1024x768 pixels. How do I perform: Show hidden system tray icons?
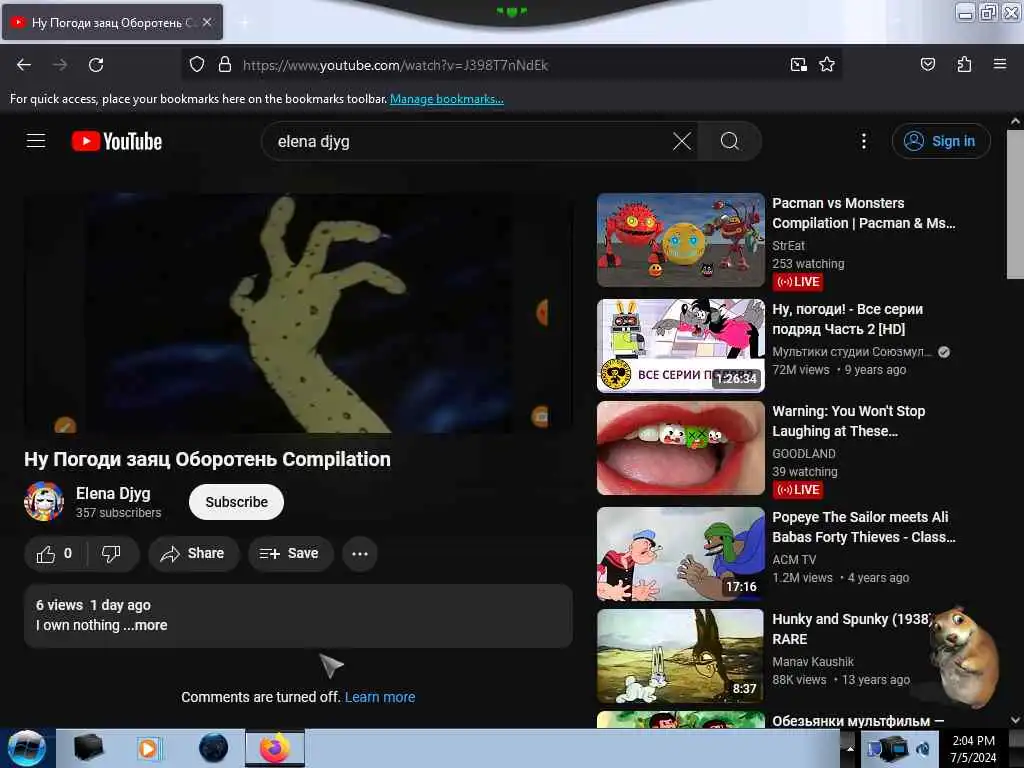coord(850,748)
